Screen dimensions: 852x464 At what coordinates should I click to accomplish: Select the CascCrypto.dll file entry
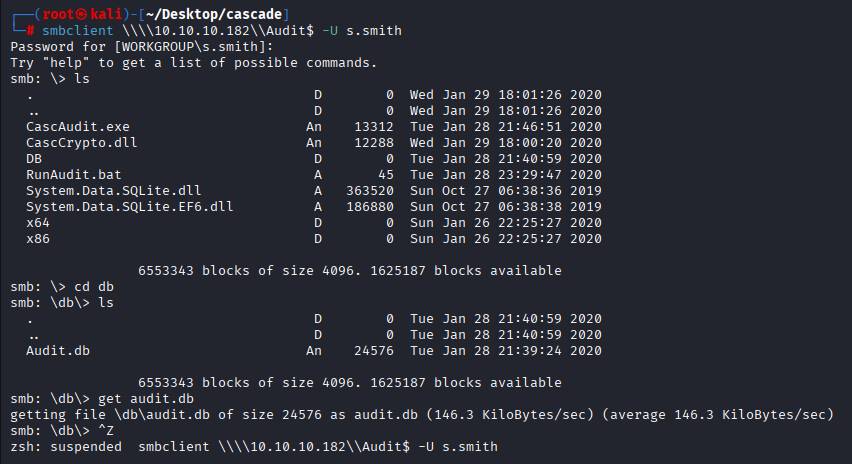[82, 142]
